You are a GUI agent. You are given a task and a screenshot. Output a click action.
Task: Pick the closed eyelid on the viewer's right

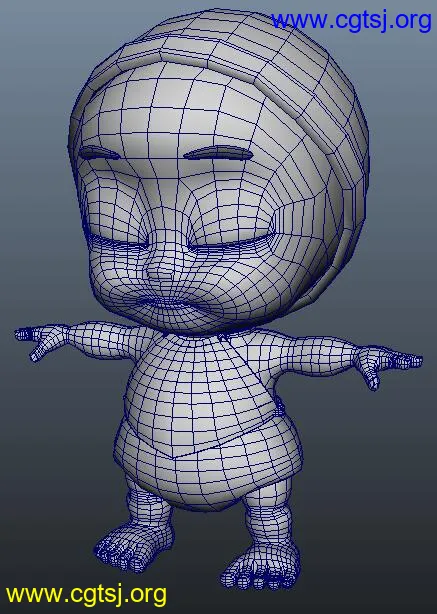[x=229, y=243]
